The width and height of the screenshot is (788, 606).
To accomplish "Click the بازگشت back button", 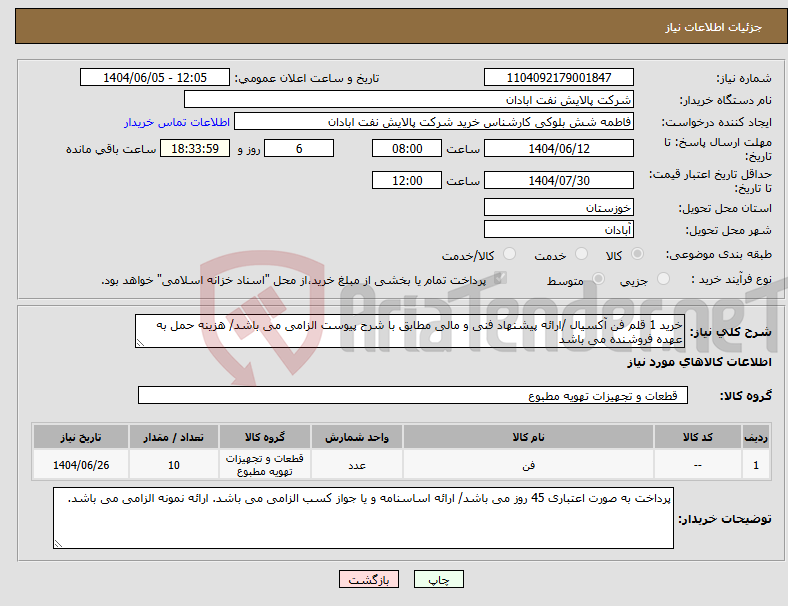I will click(369, 579).
